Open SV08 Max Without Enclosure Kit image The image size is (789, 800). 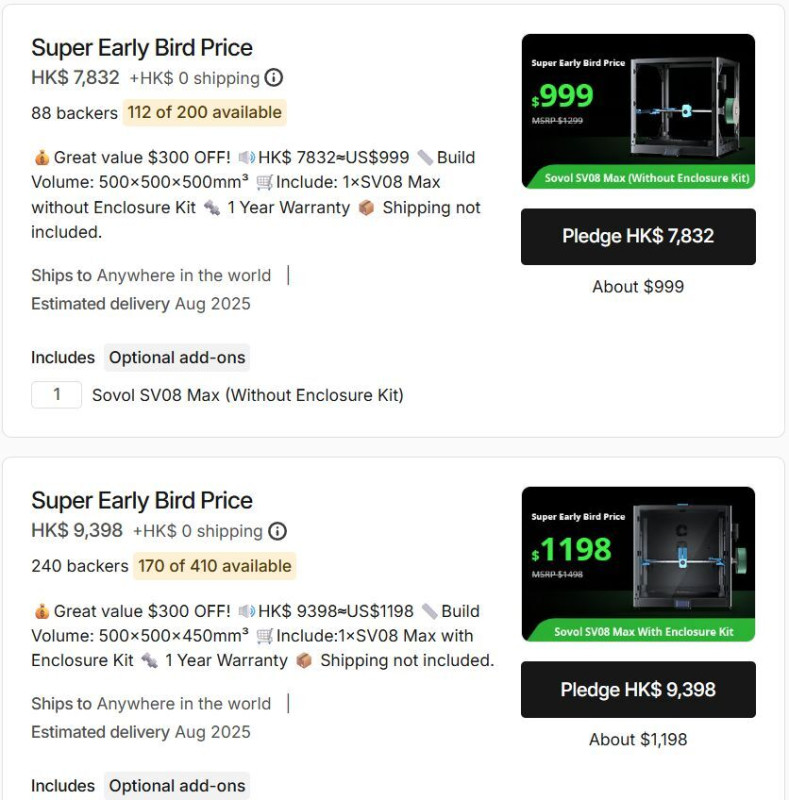coord(638,111)
